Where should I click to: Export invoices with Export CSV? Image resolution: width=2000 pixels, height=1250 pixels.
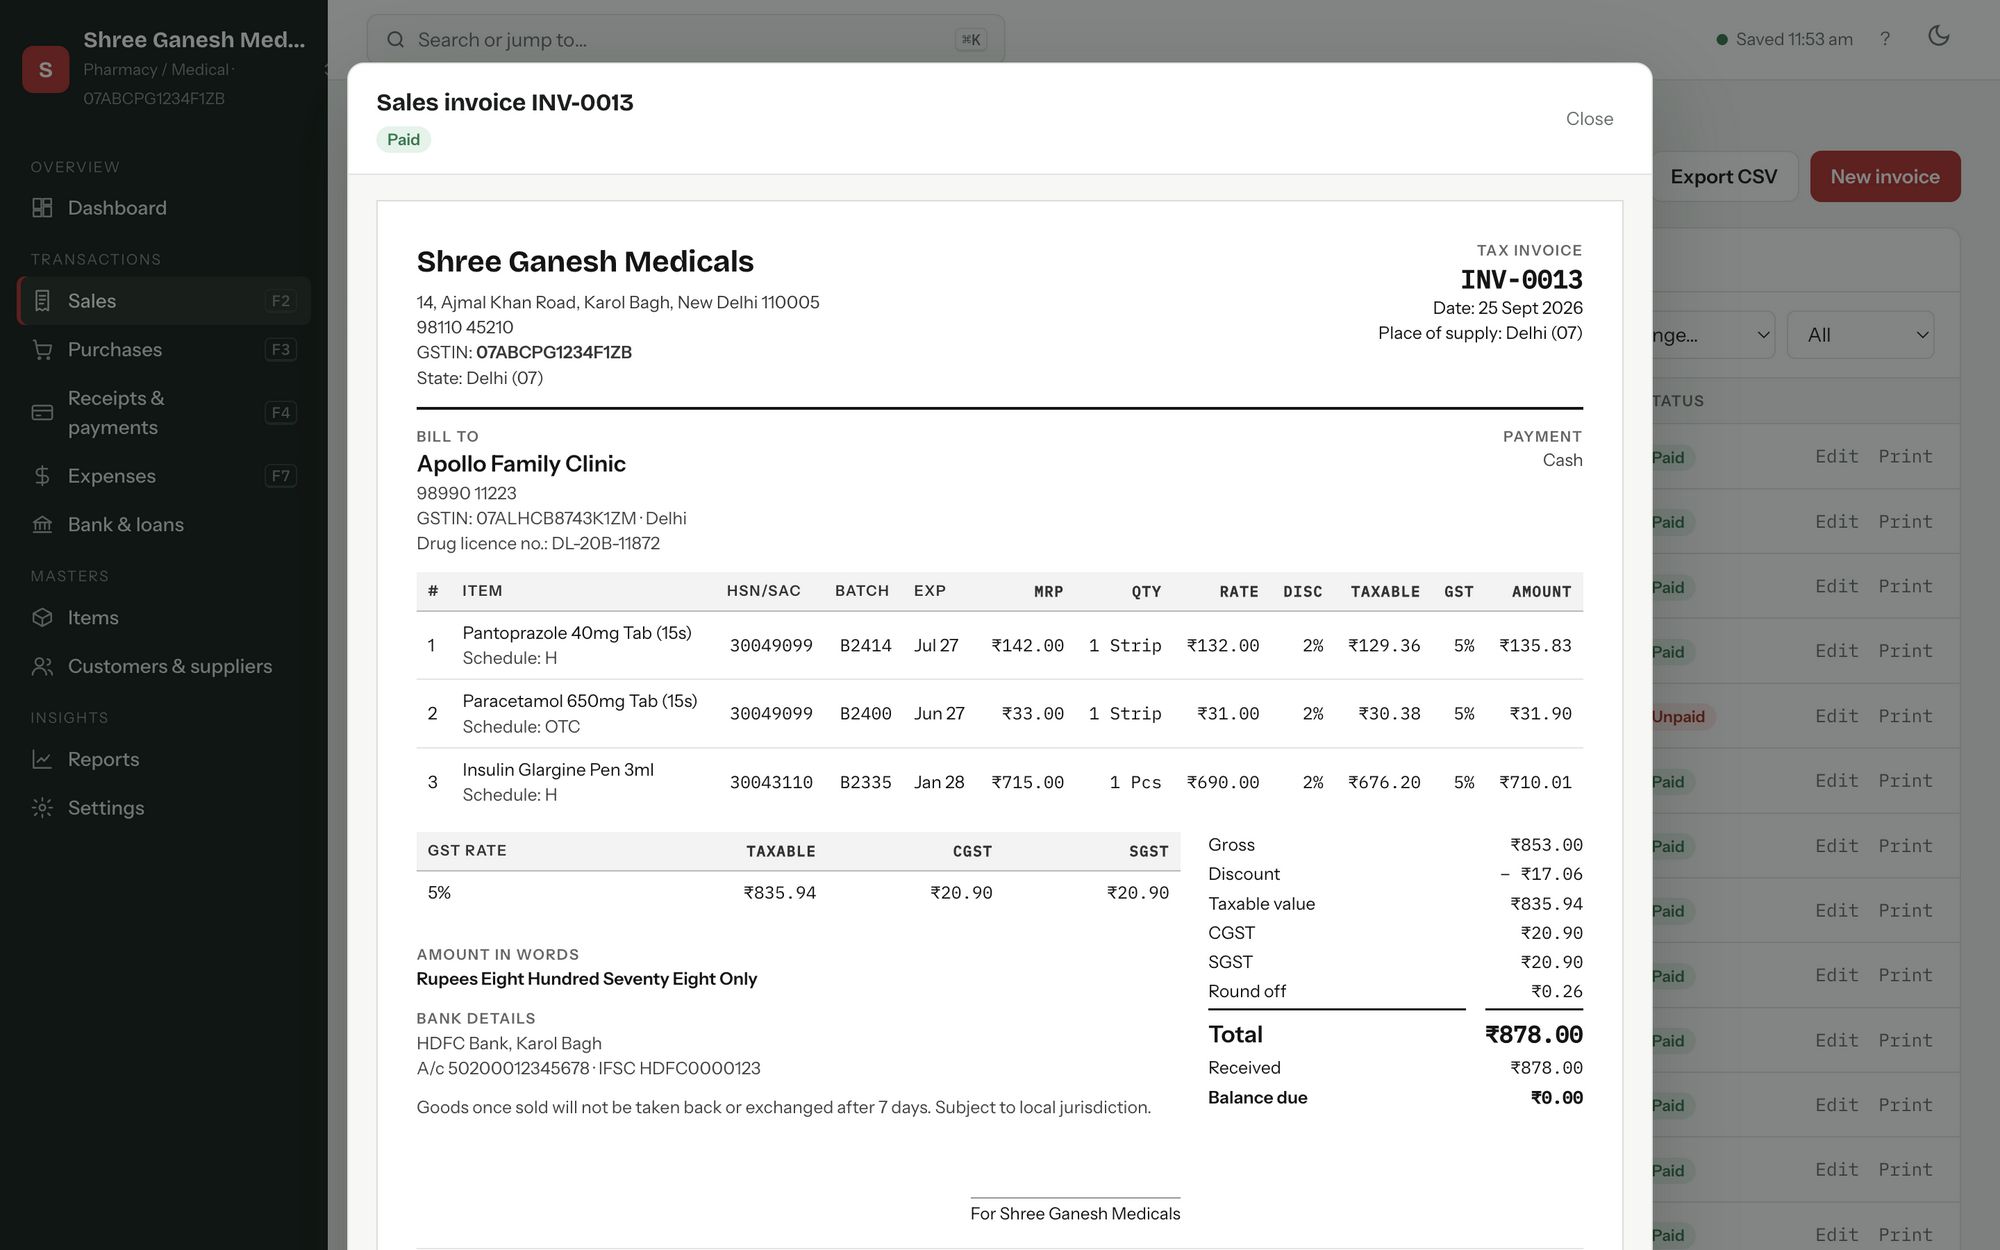1723,177
